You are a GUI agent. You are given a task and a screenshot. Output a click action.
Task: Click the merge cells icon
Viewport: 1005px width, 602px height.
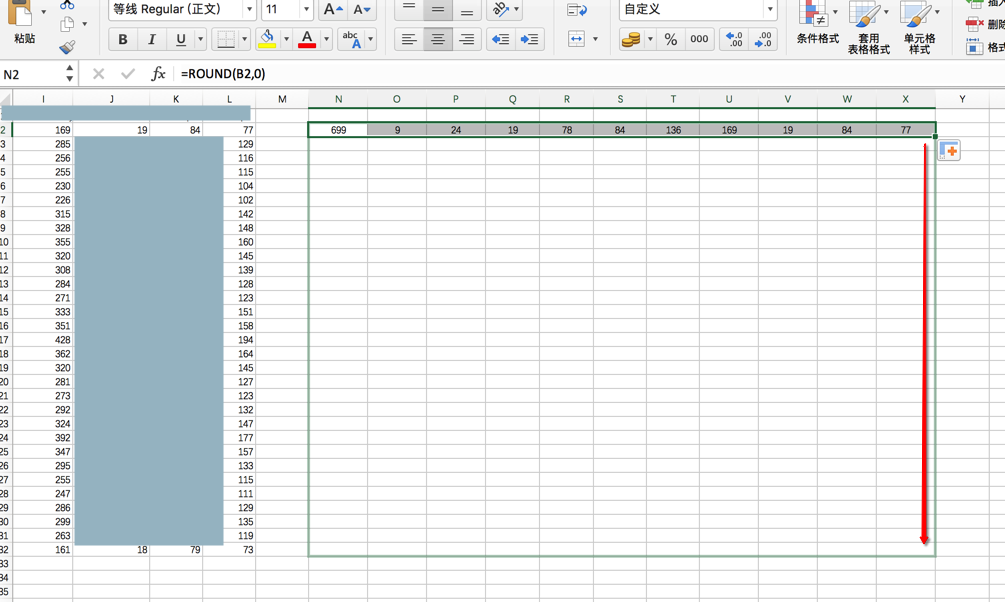(x=576, y=39)
